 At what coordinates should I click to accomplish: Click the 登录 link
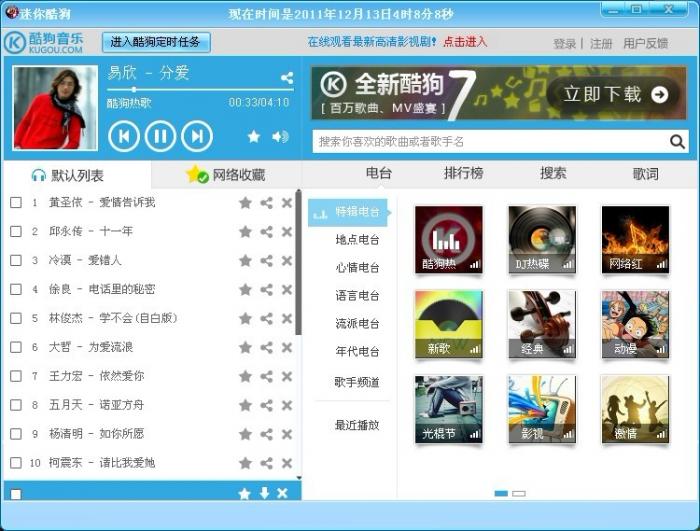565,43
